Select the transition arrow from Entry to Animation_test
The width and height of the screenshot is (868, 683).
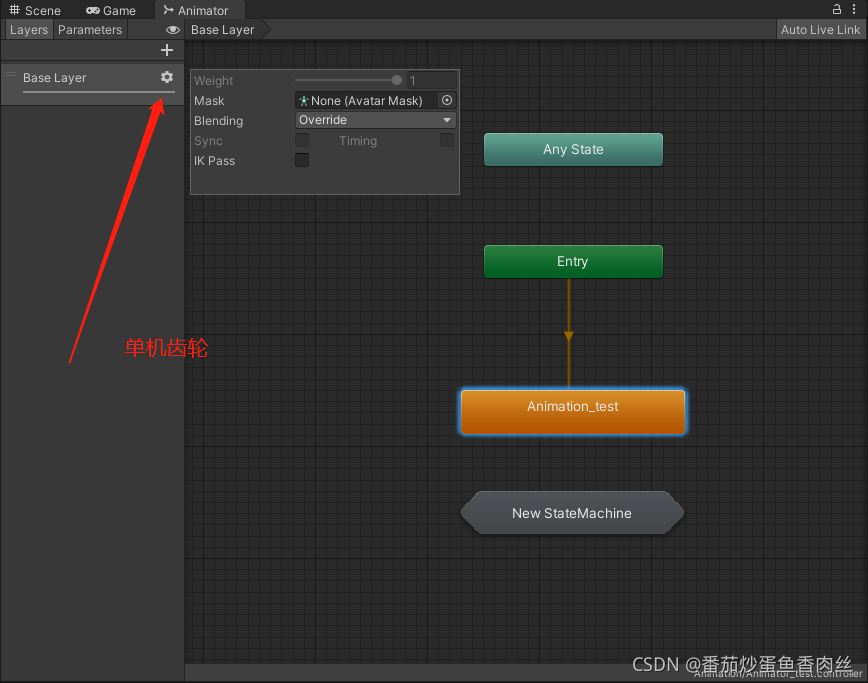569,334
